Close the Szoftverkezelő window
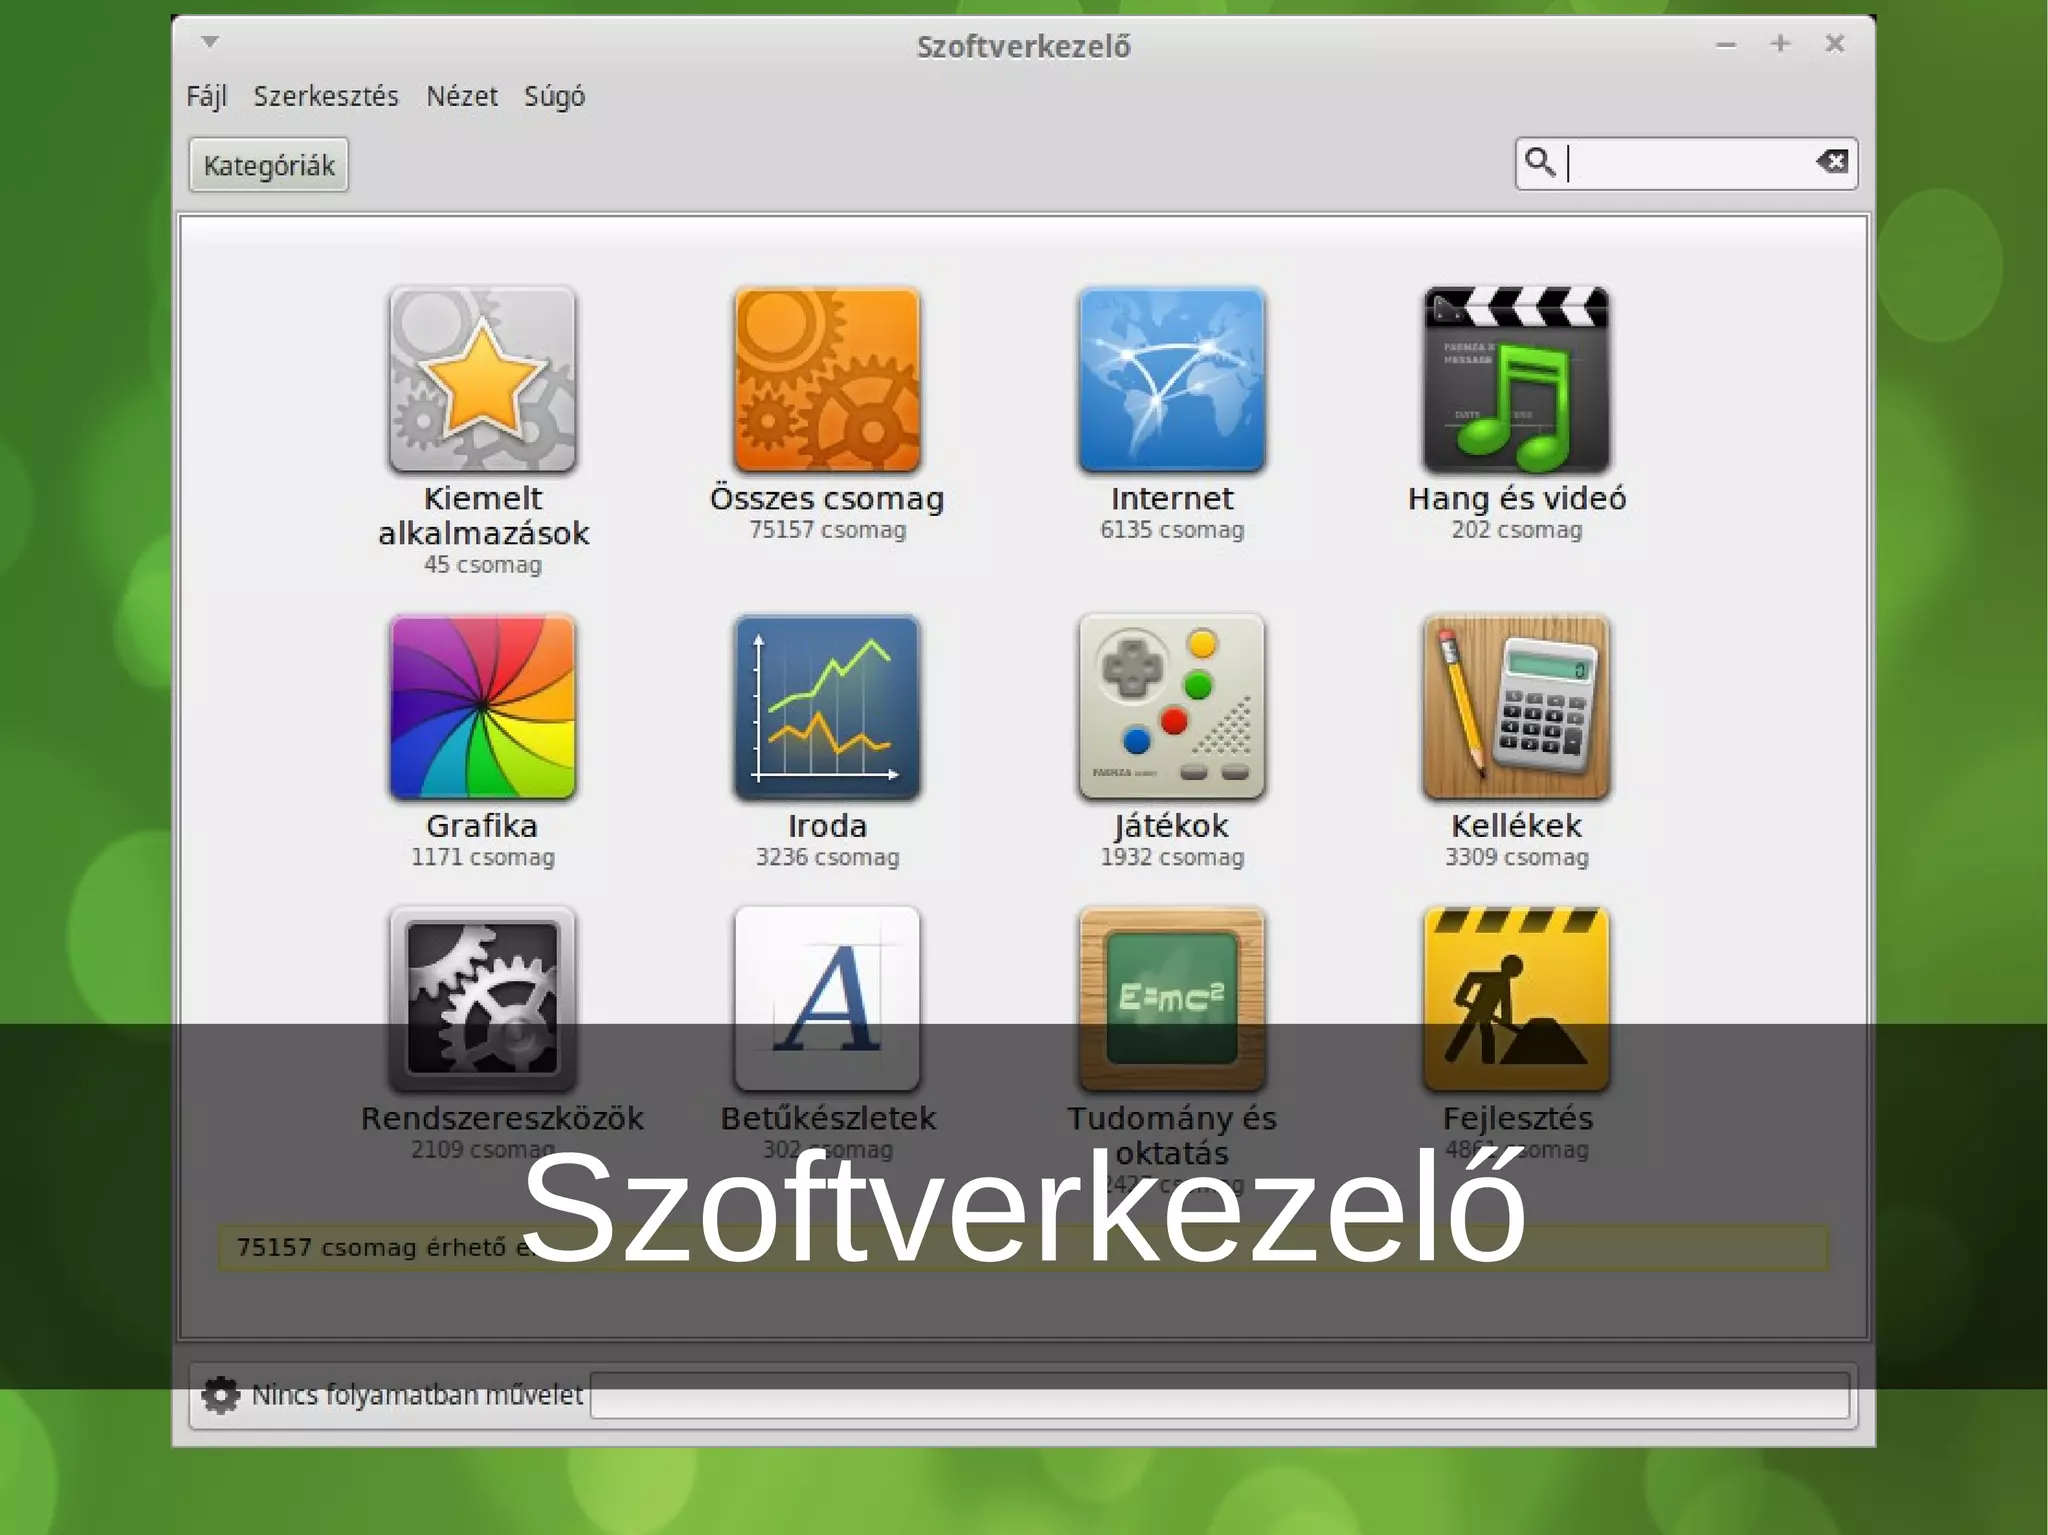2048x1535 pixels. coord(1835,43)
